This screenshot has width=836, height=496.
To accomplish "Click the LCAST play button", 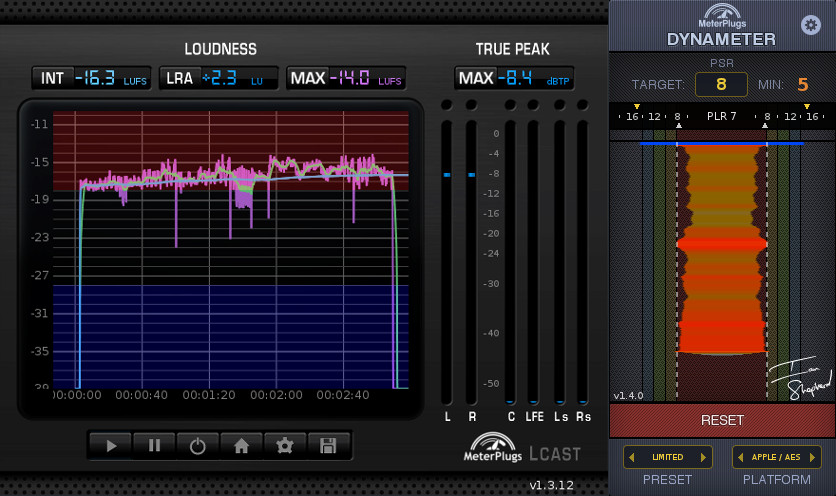I will (110, 445).
